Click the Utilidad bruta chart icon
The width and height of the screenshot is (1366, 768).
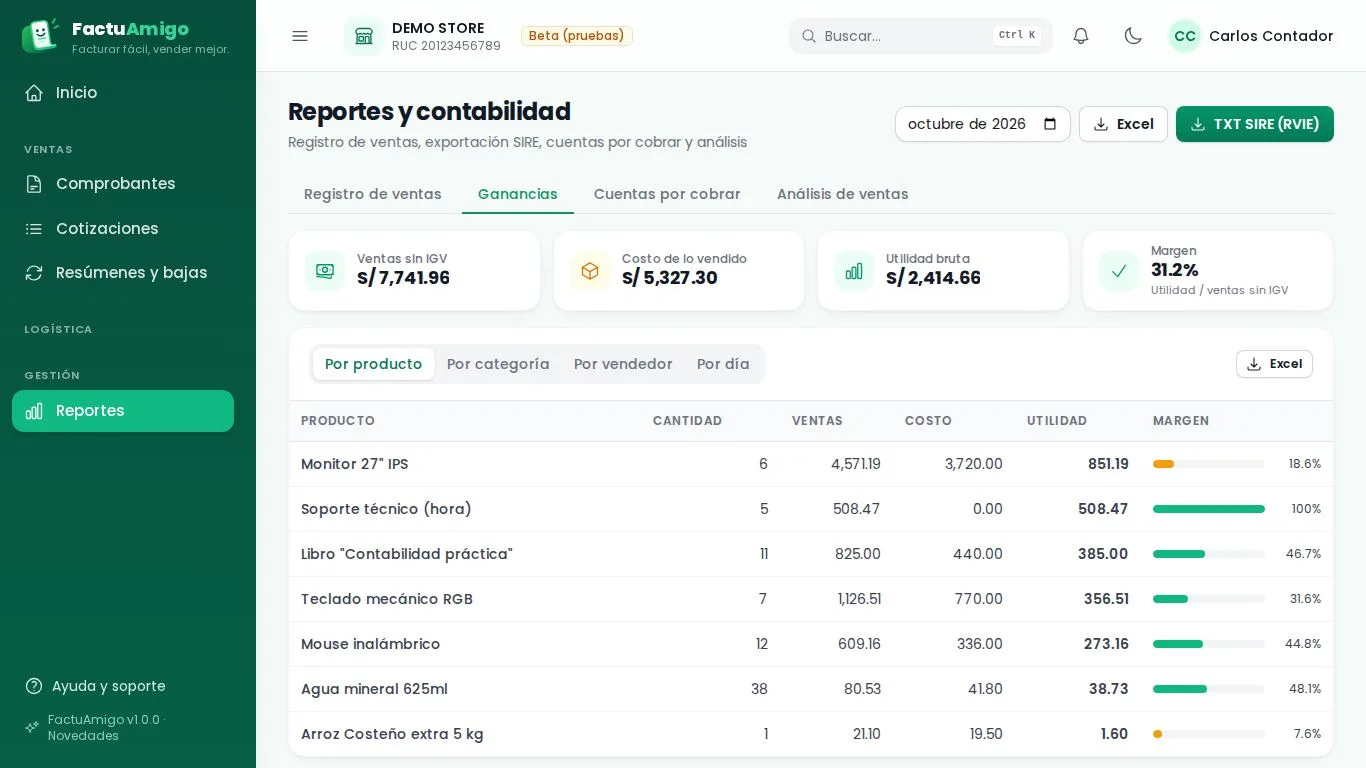coord(854,271)
